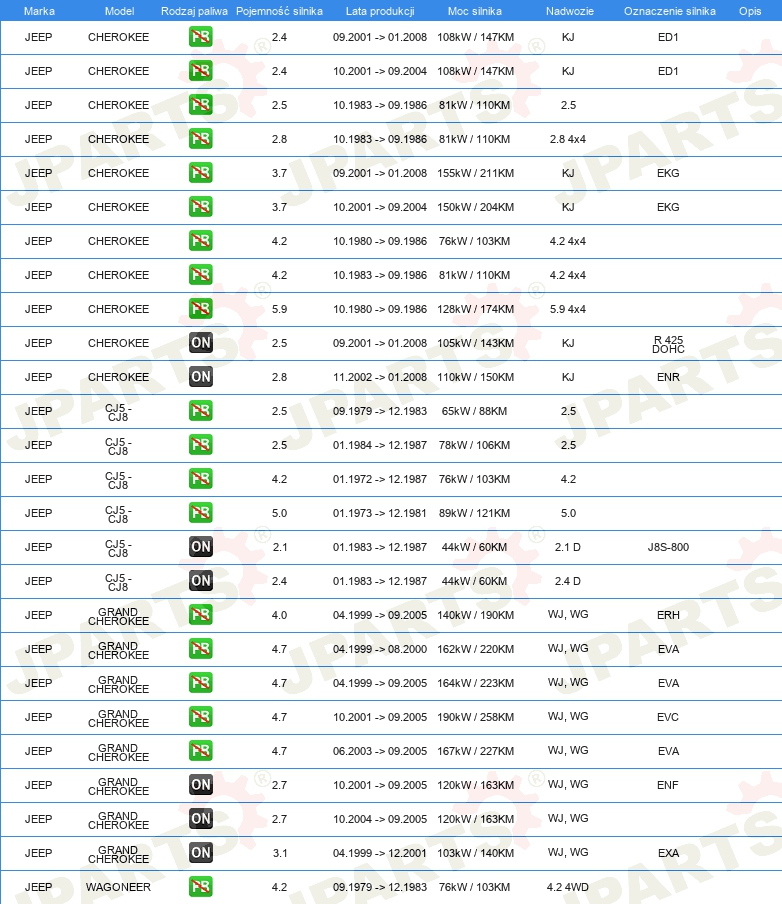Click ON diesel icon in Grand Cherokee EXA row
The image size is (782, 904).
[x=201, y=853]
